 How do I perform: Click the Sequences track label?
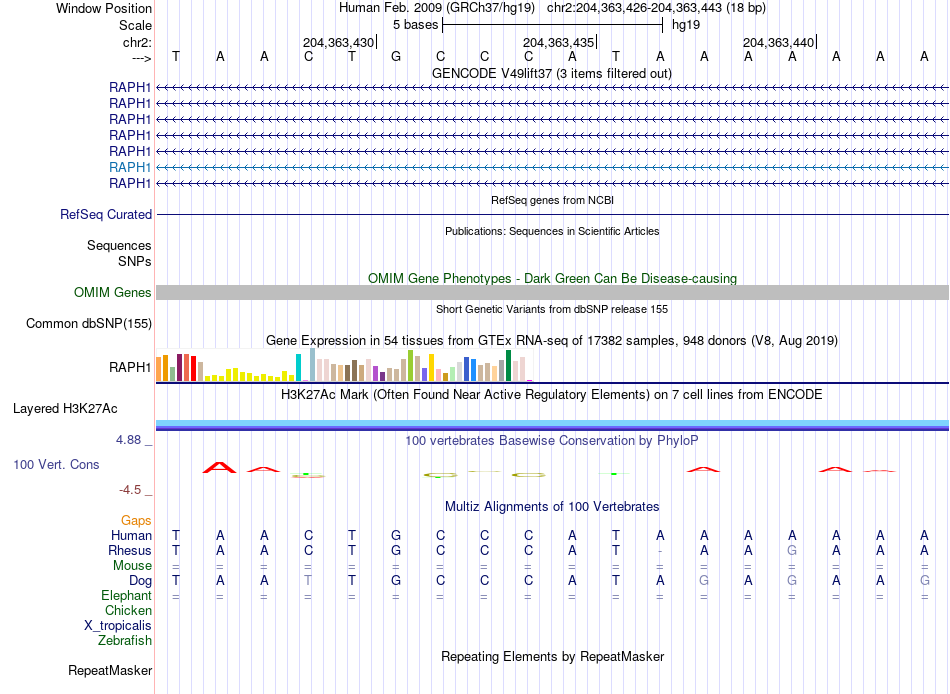[119, 245]
